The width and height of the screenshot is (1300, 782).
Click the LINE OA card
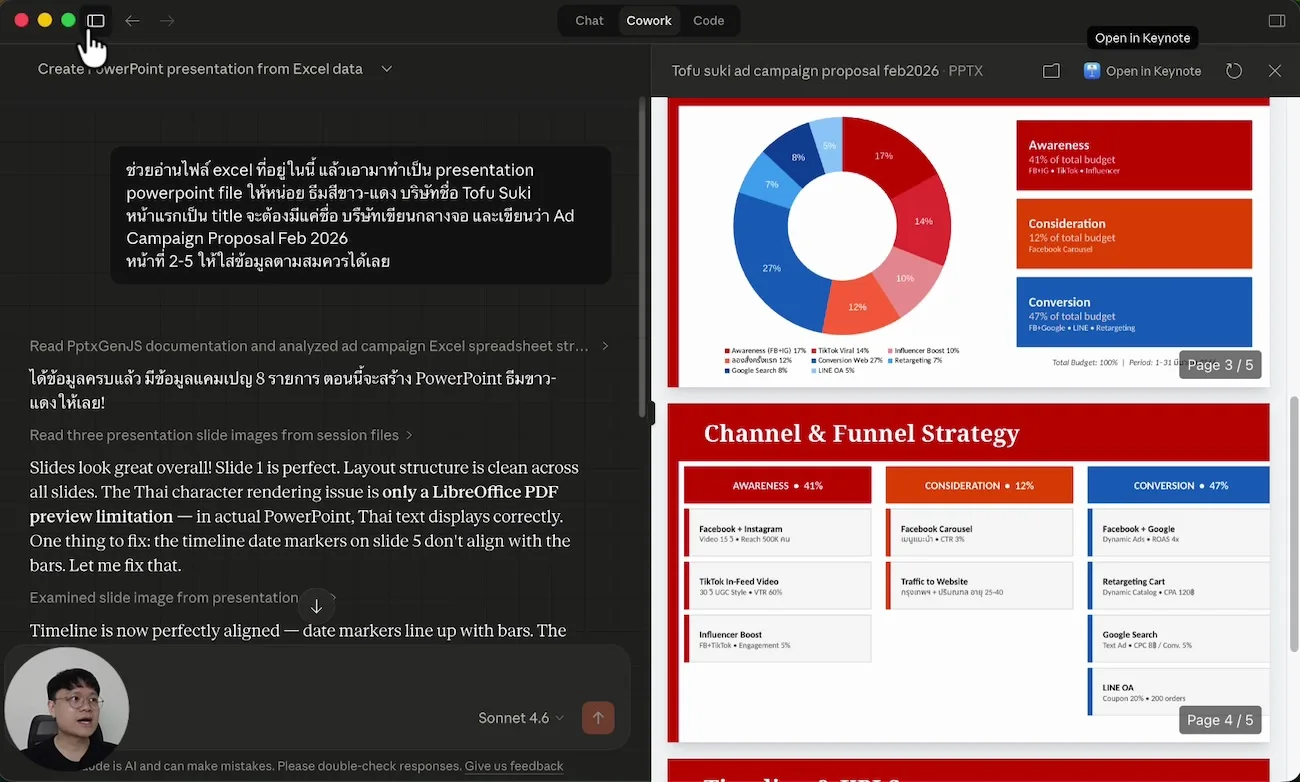pos(1179,692)
